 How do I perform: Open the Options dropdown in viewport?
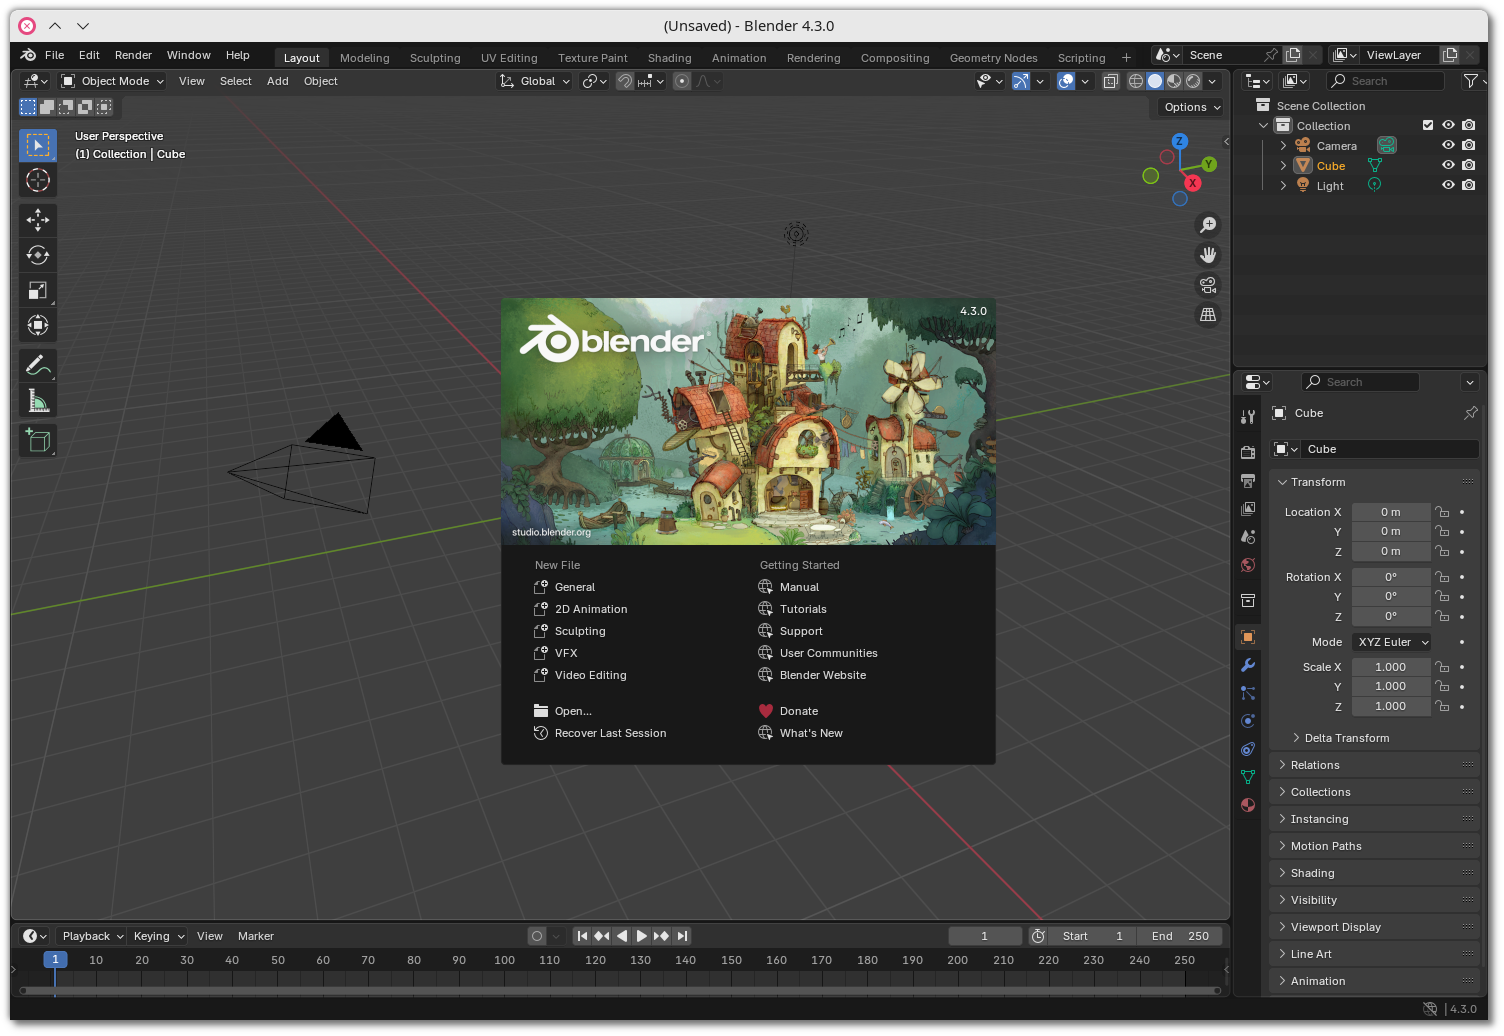1192,107
